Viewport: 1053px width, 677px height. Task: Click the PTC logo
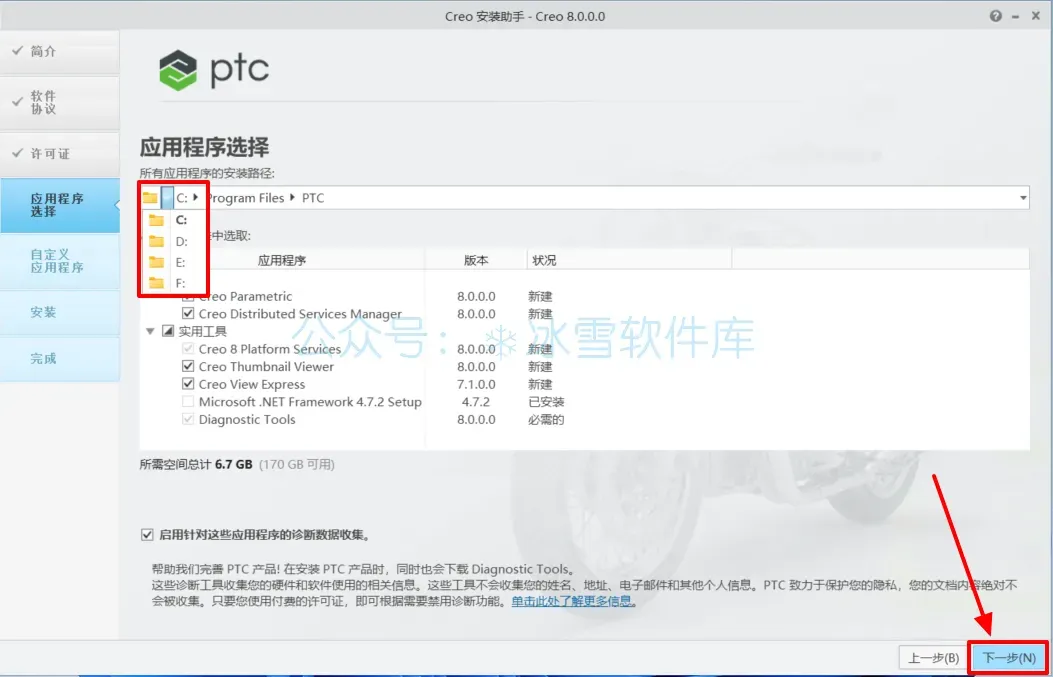tap(214, 69)
